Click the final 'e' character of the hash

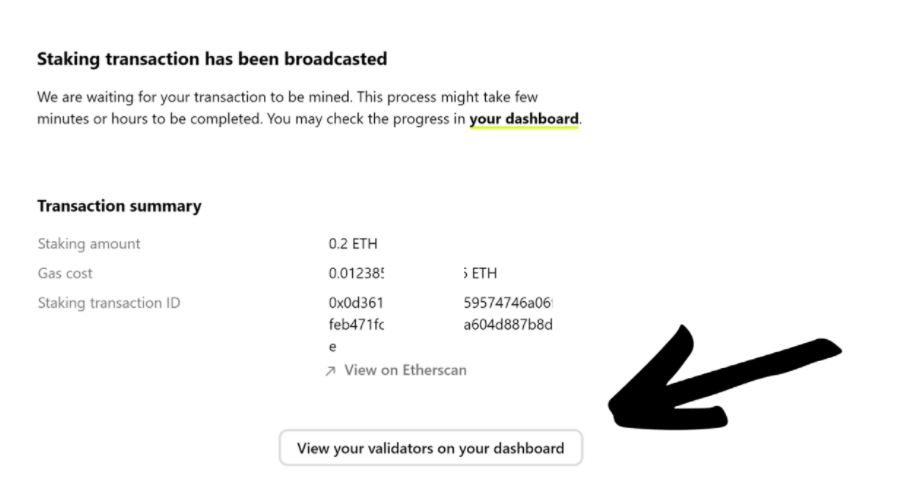coord(332,346)
